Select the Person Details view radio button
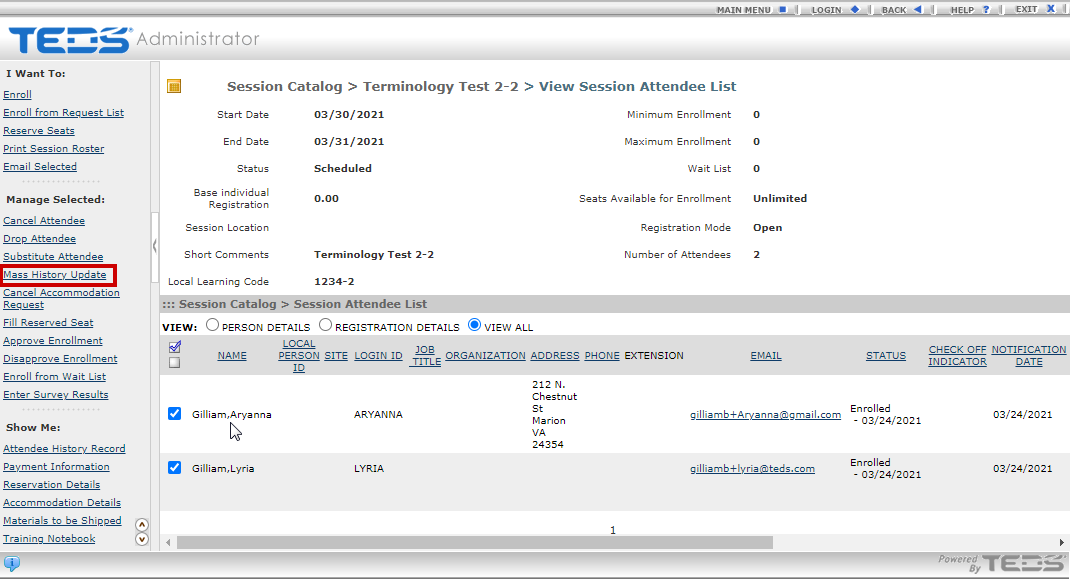The image size is (1070, 580). [212, 326]
